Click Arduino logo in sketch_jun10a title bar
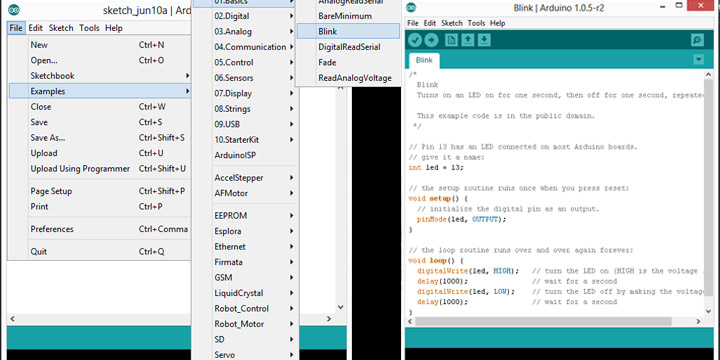The image size is (720, 360). (x=14, y=11)
